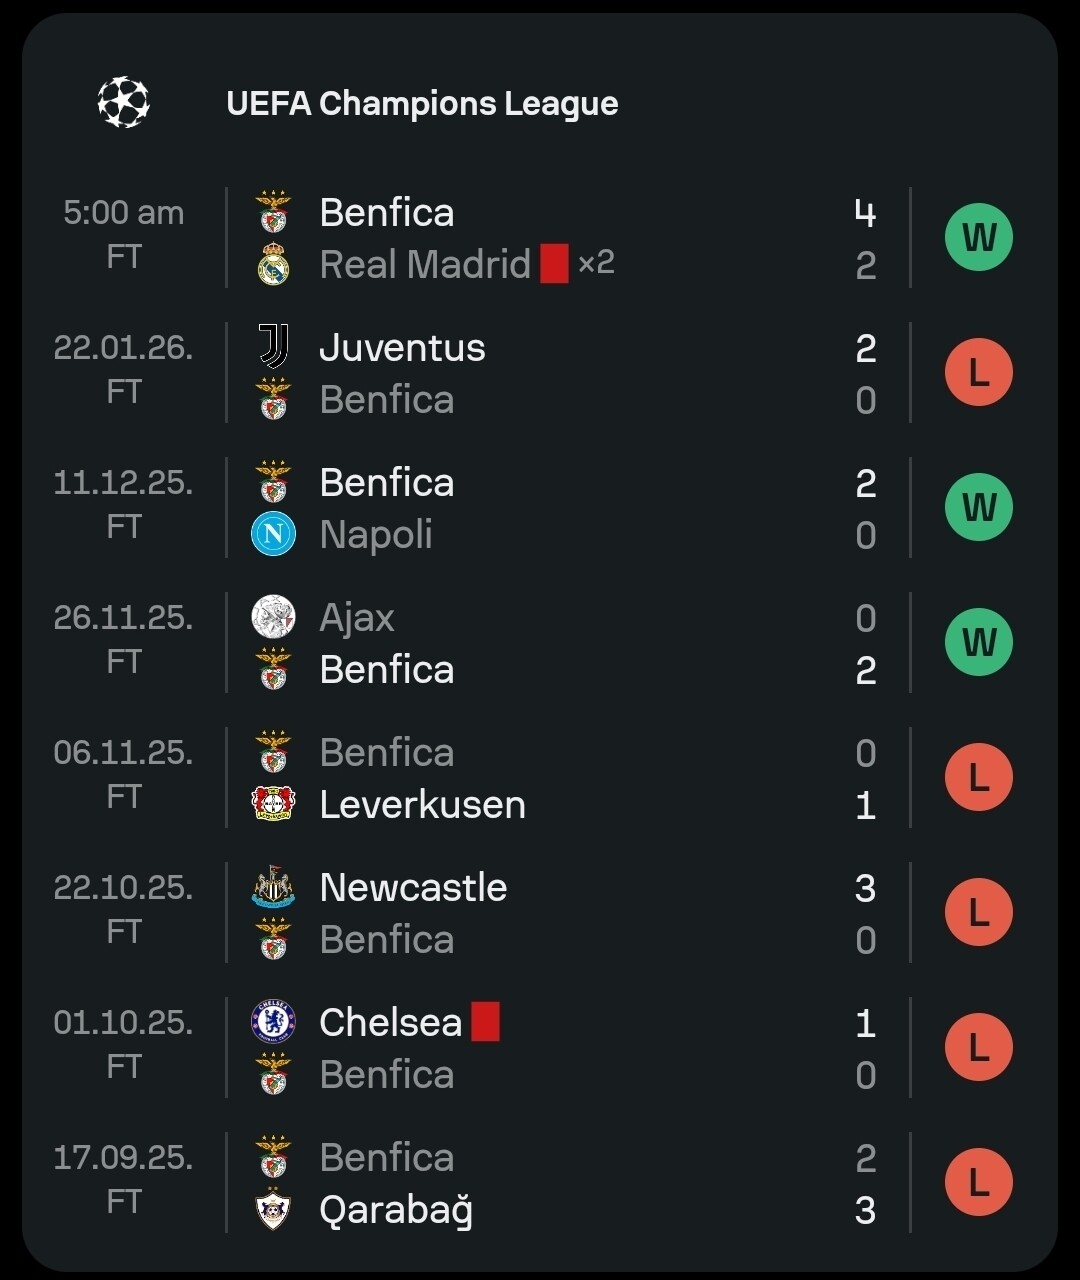The image size is (1080, 1280).
Task: Click the red card next to Chelsea
Action: [485, 1022]
